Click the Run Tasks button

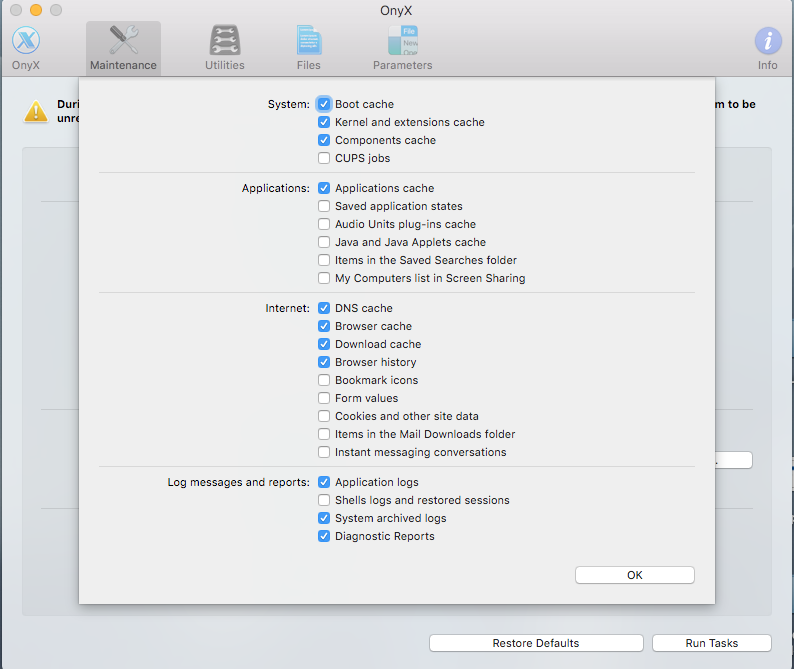(x=711, y=643)
